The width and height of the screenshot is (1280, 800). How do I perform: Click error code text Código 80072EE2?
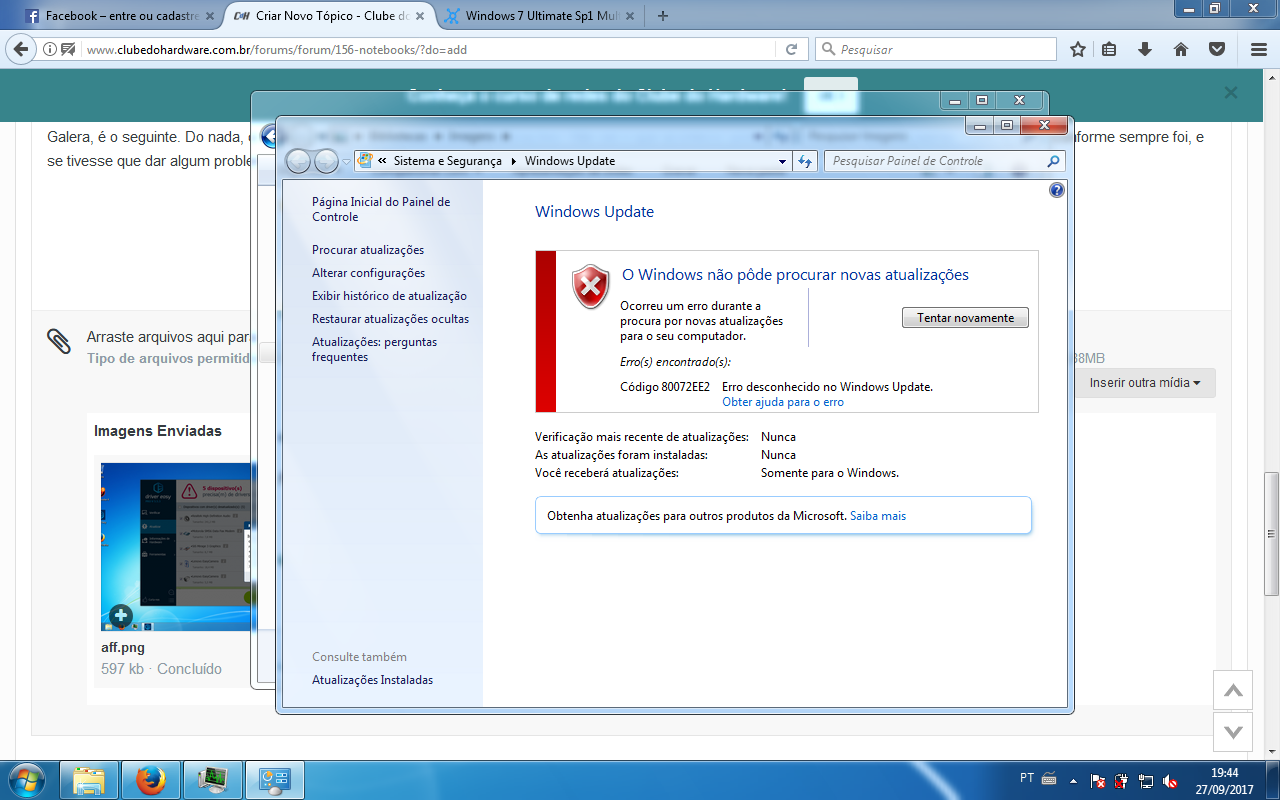tap(665, 387)
